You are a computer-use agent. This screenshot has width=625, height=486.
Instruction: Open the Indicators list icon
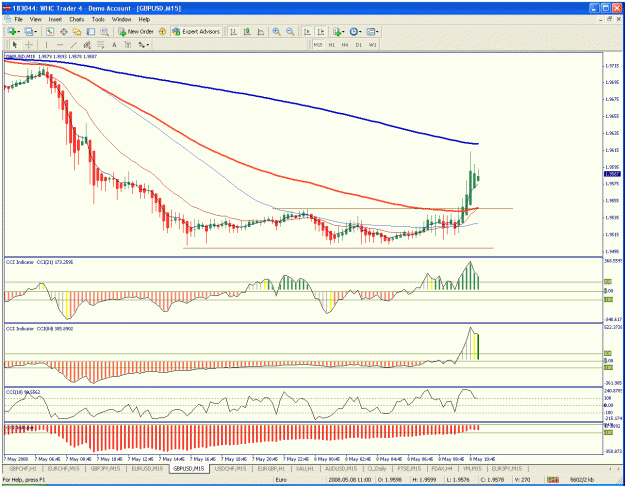coord(337,31)
